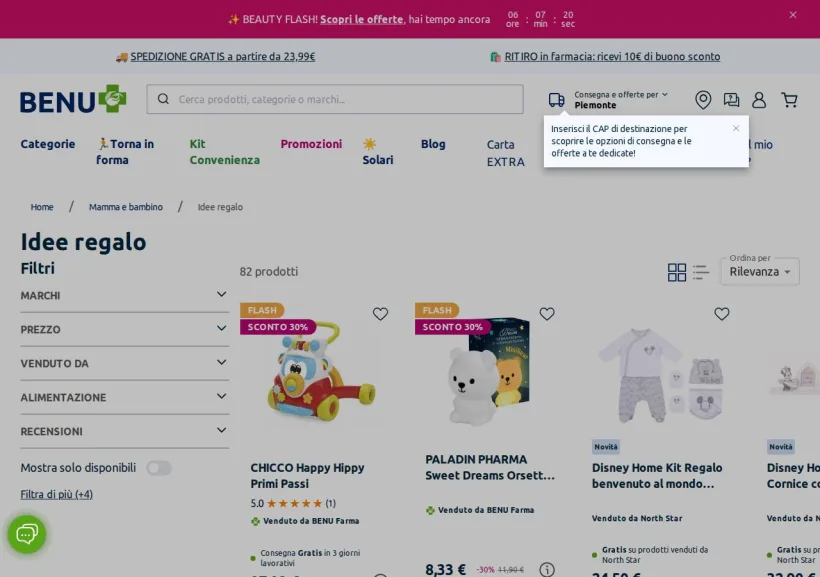Click Venduto da North Star under Kit Regalo
820x577 pixels.
[x=637, y=518]
